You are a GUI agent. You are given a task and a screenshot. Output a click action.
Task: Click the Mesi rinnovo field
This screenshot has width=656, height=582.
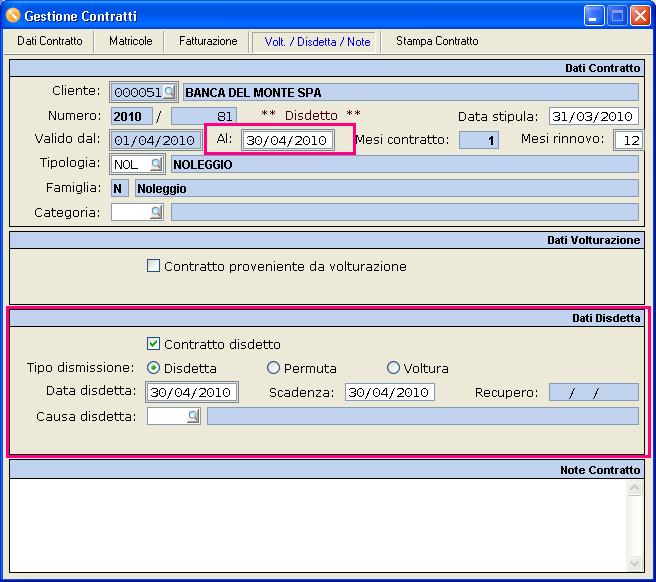(628, 140)
